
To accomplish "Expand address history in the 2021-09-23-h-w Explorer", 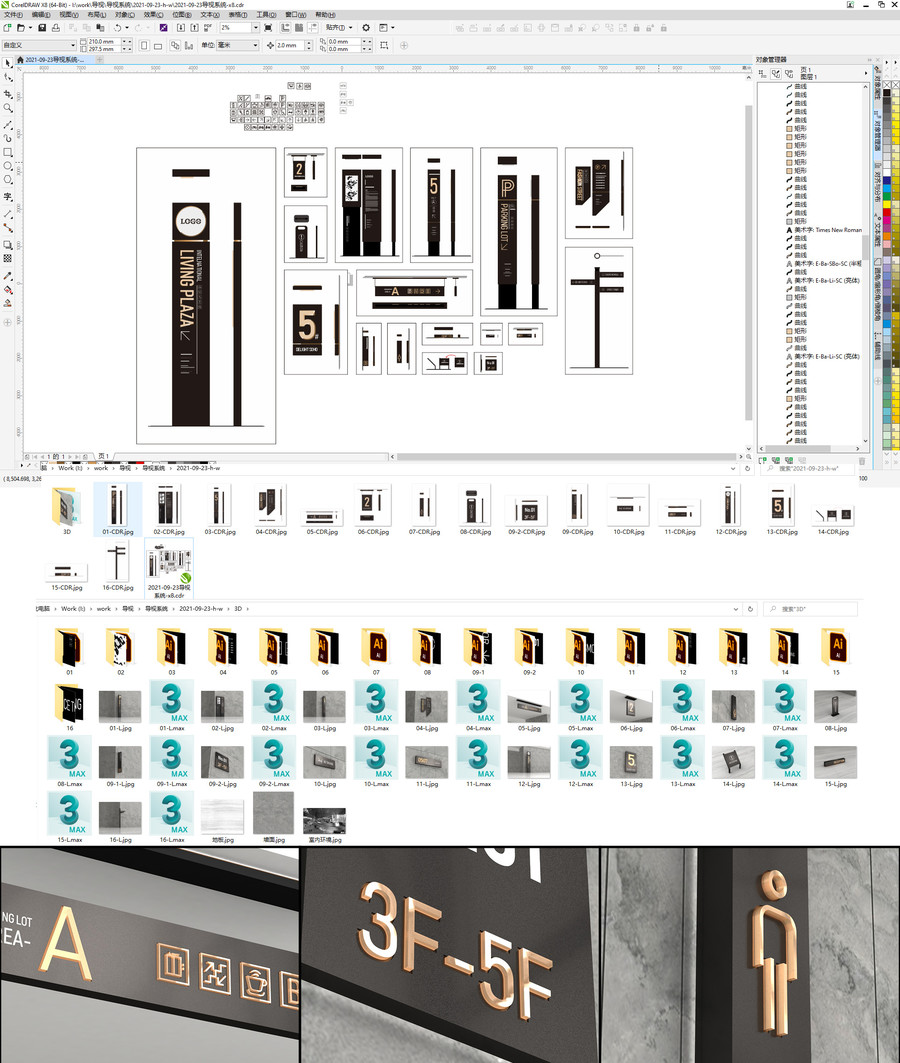I will (733, 468).
